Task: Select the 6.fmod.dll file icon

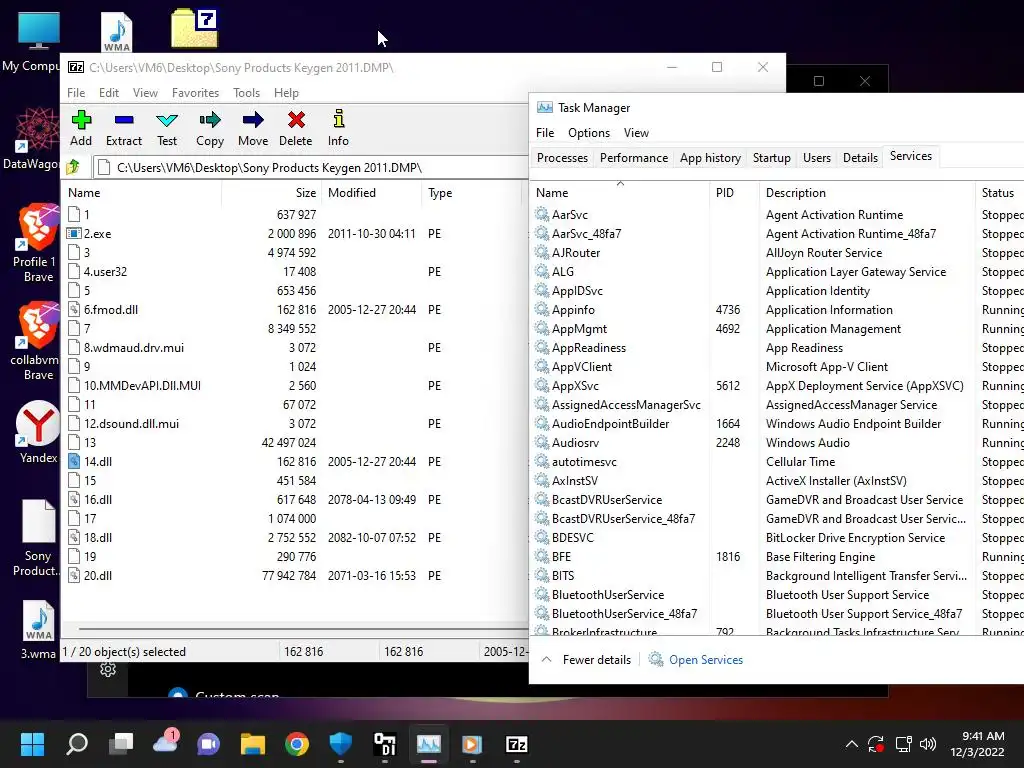Action: click(x=74, y=310)
